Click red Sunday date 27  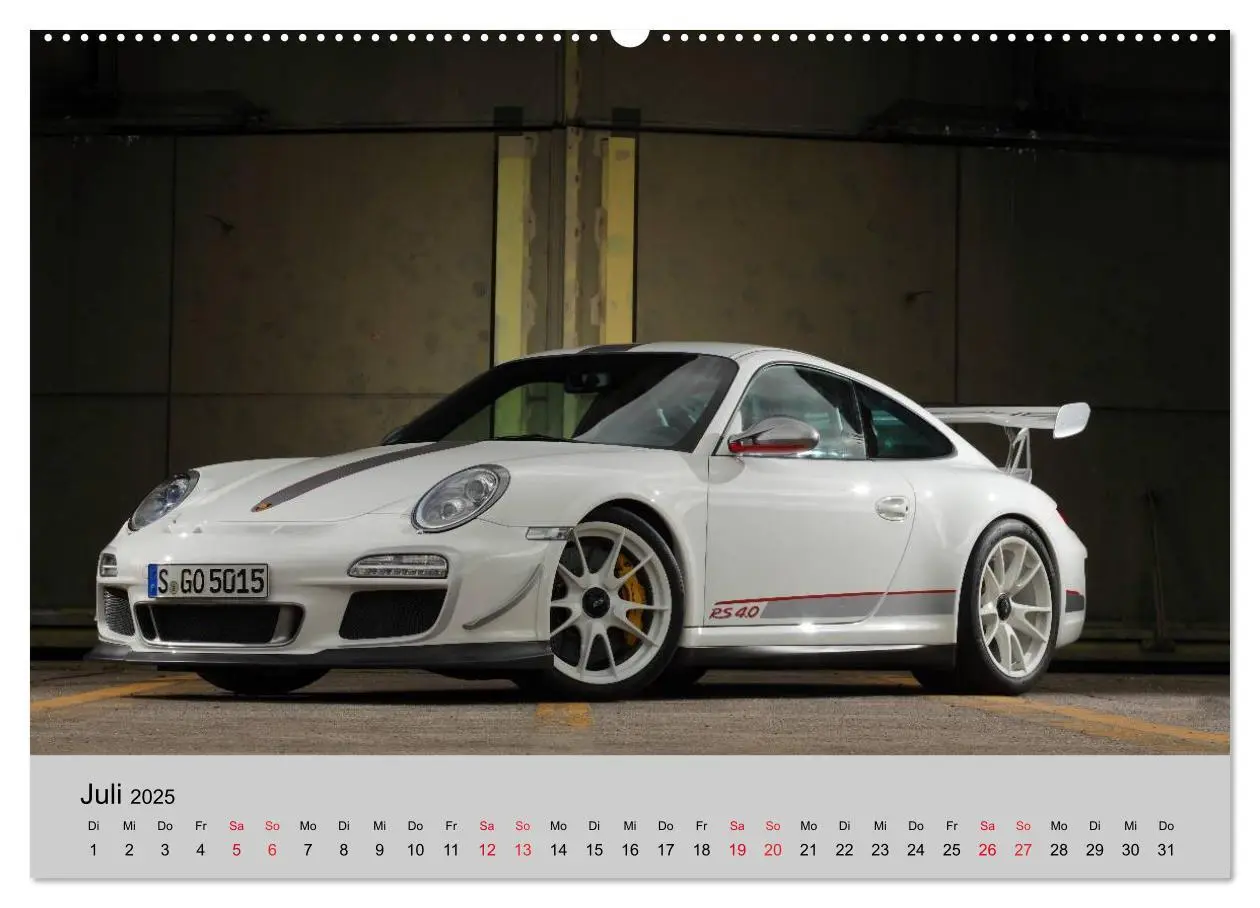pos(1023,850)
